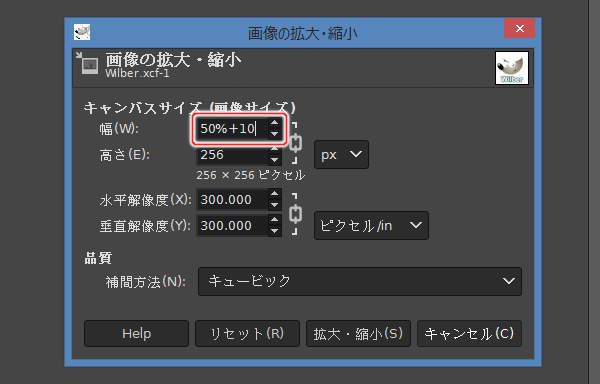Increase the vertical resolution (垂直解像度) value
Screen dimensions: 600x384
pyautogui.click(x=274, y=220)
